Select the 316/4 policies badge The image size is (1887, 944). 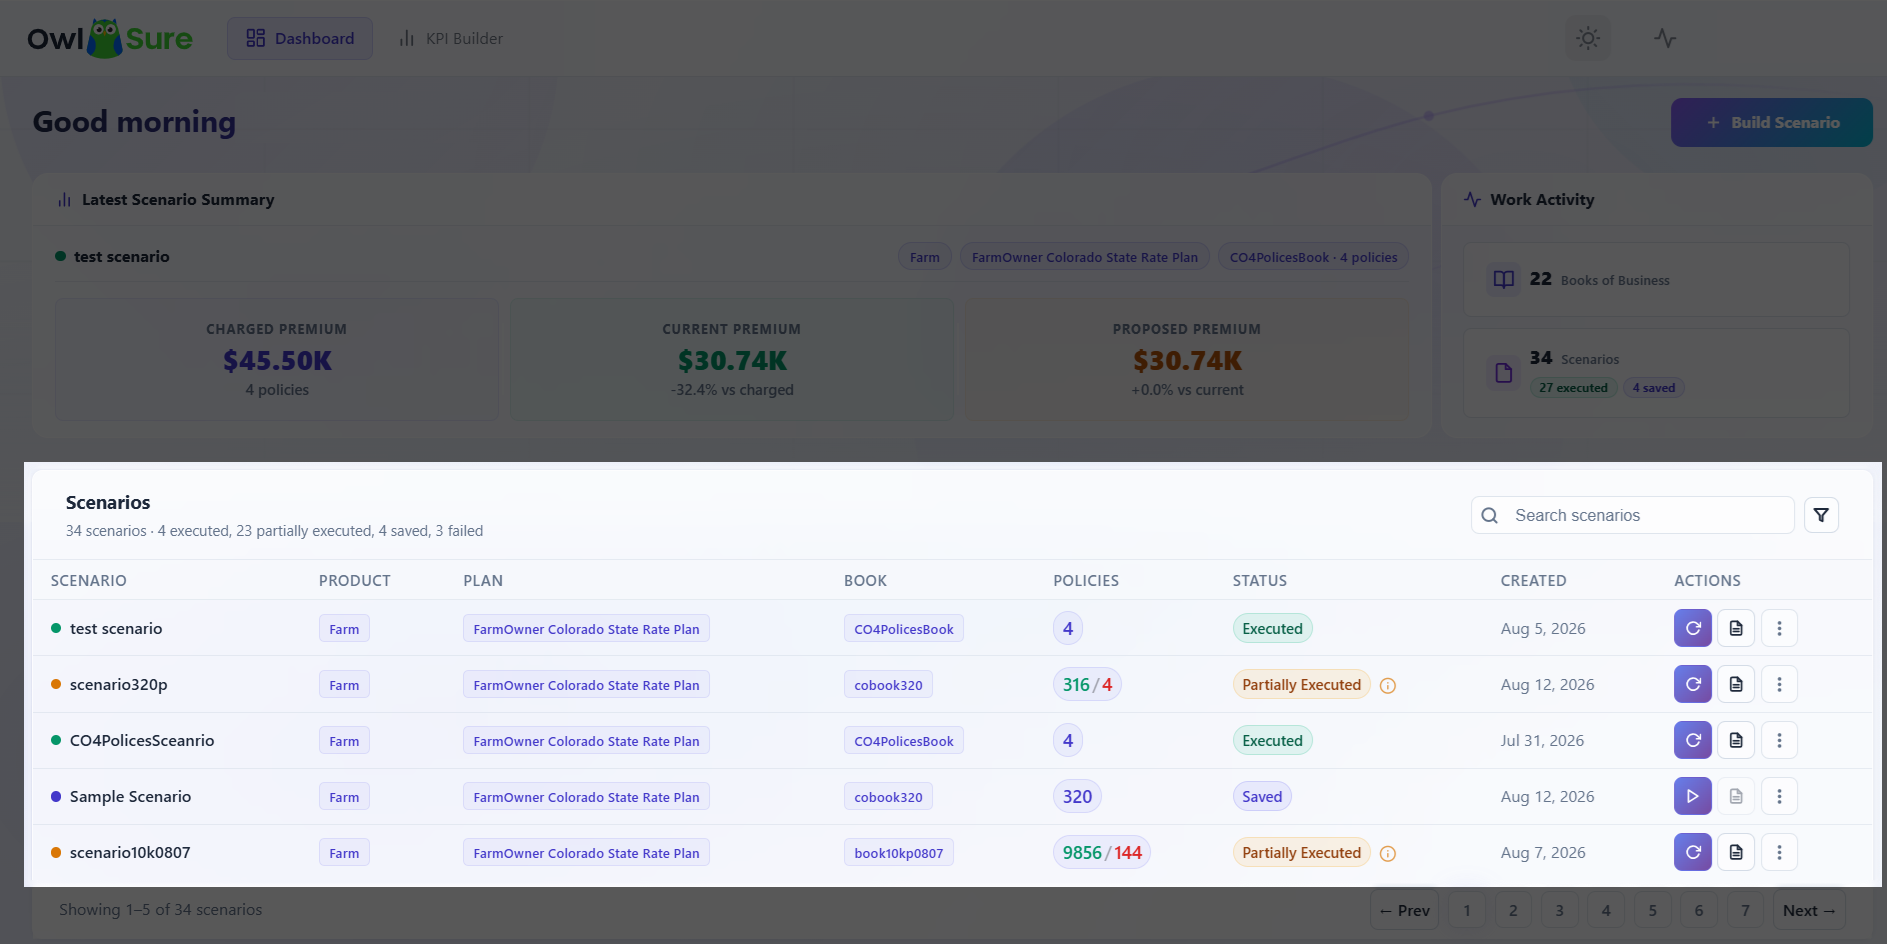1087,685
